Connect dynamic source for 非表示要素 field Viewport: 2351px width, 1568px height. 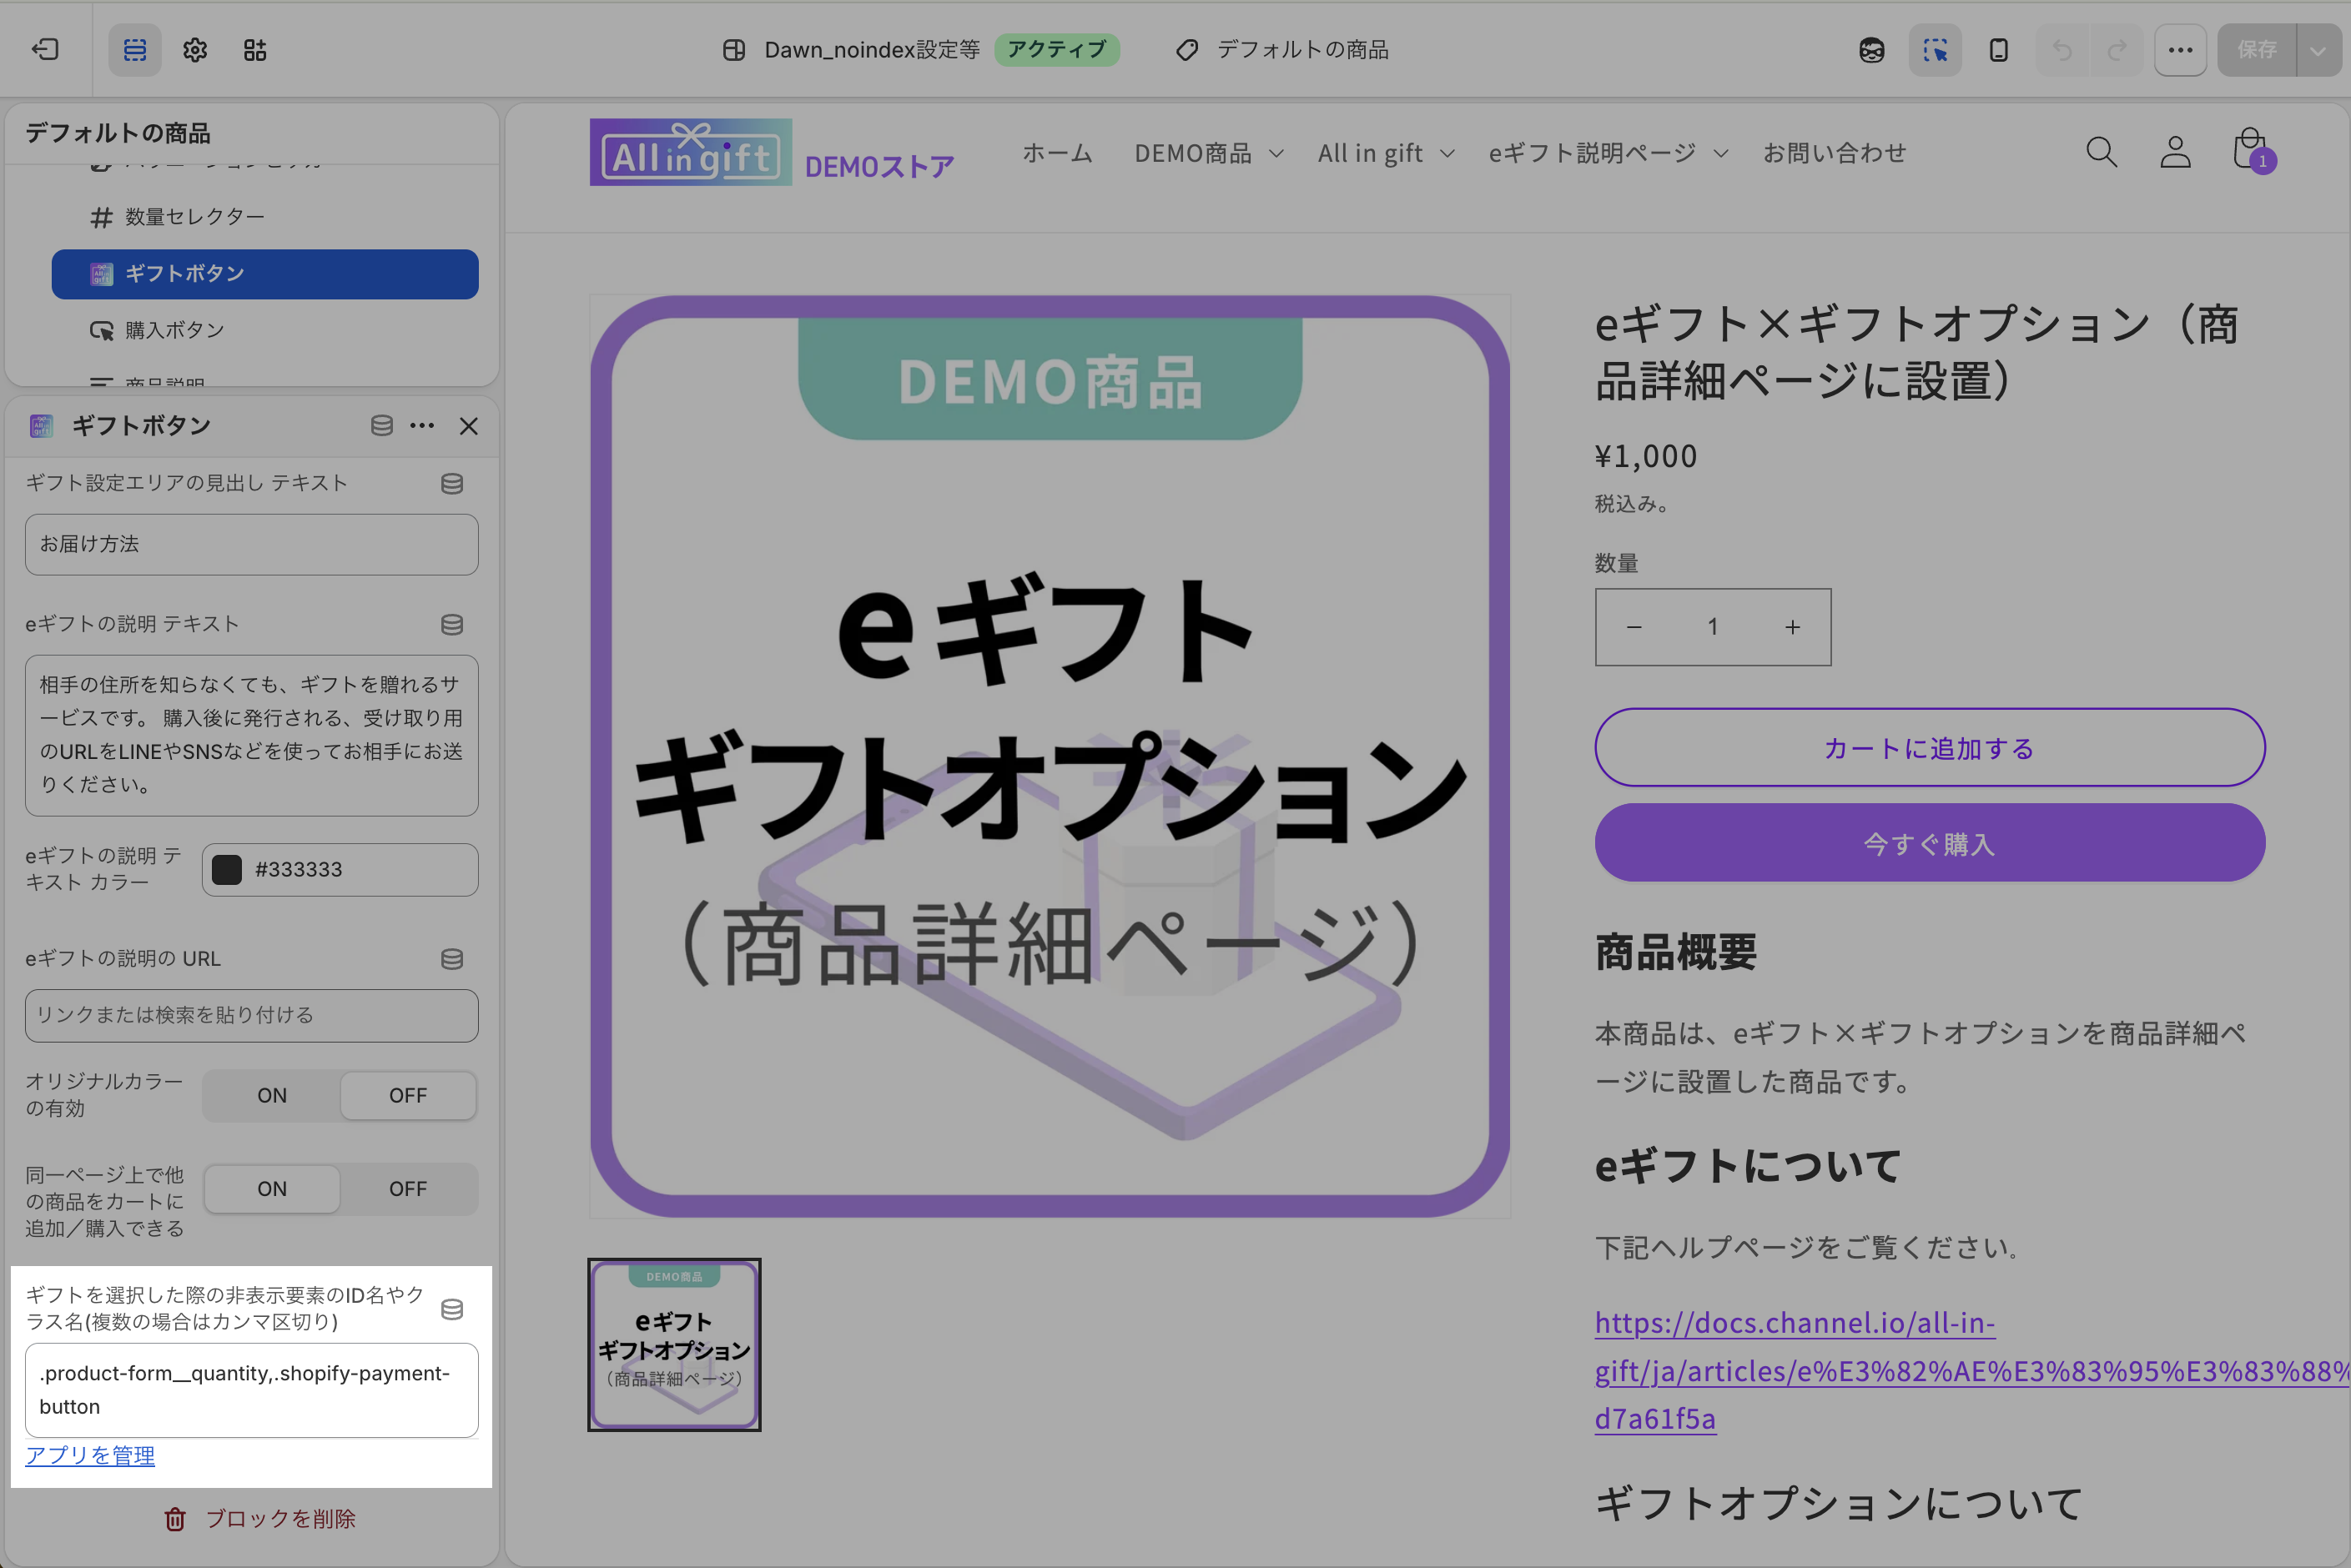click(x=452, y=1309)
